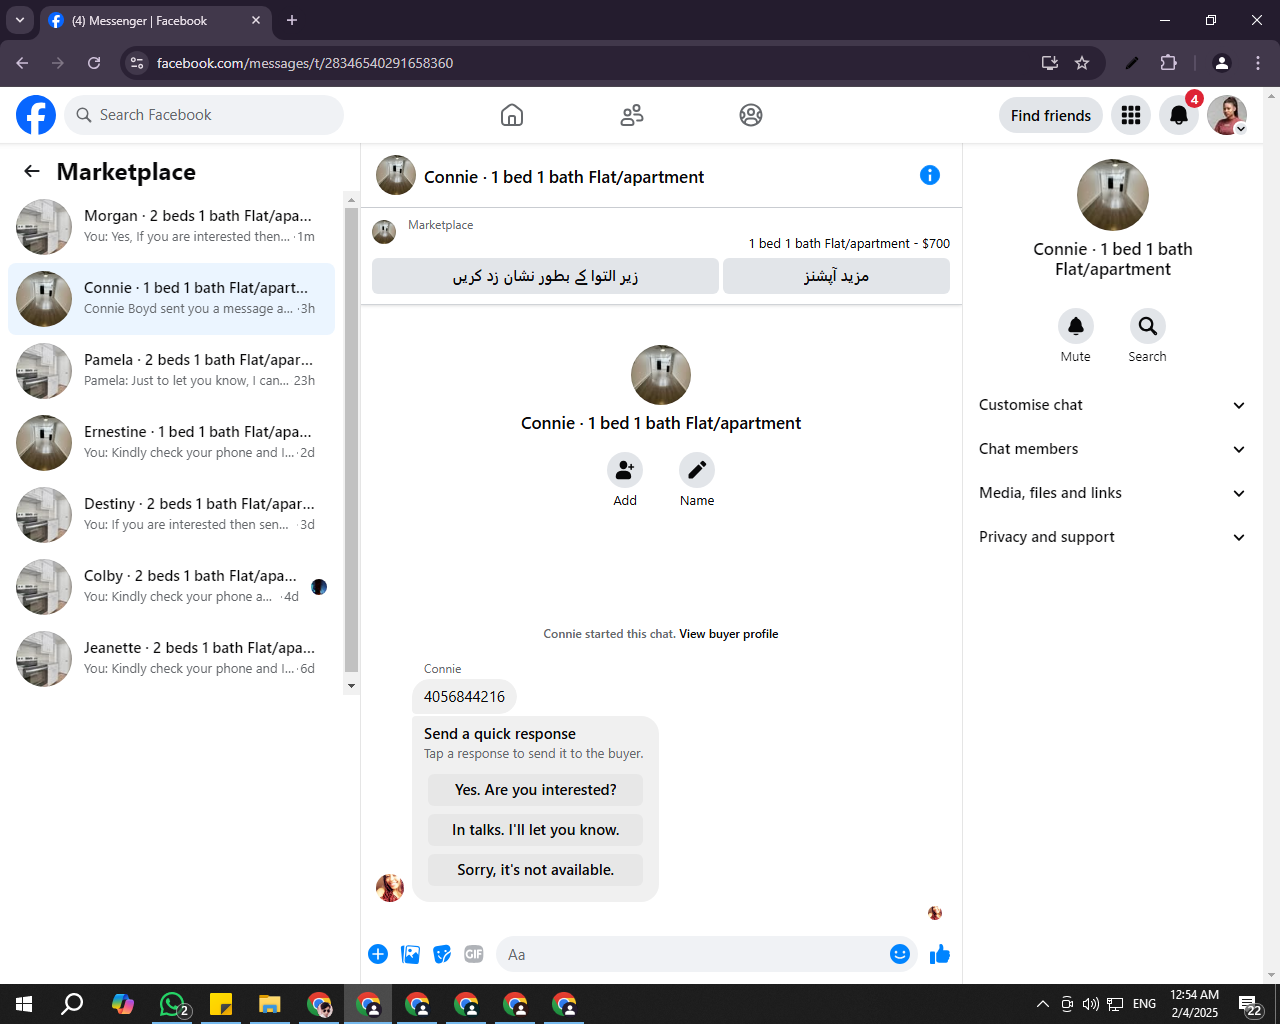Open the Chrome profile icon
Viewport: 1280px width, 1024px height.
click(x=1221, y=63)
